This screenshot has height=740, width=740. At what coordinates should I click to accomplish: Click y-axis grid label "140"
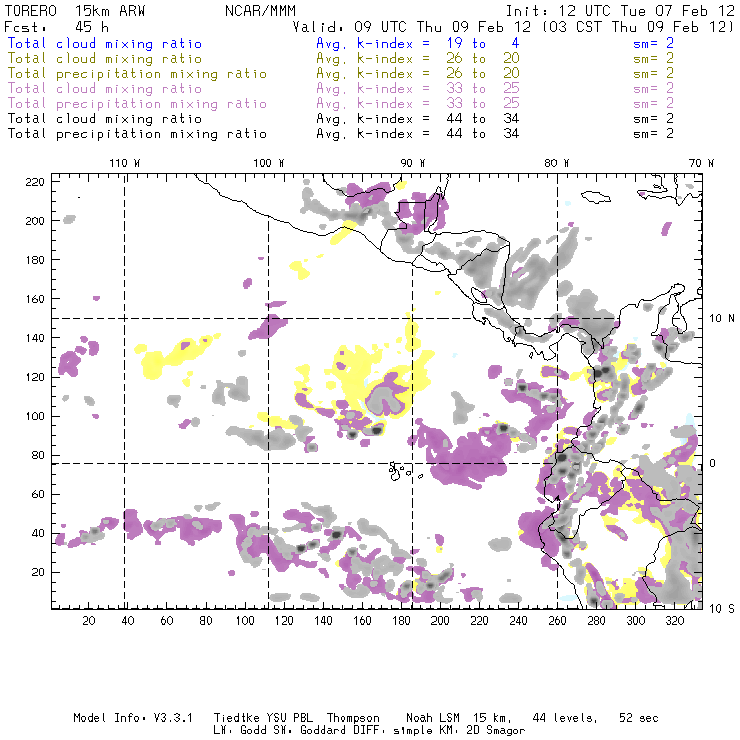pyautogui.click(x=35, y=338)
